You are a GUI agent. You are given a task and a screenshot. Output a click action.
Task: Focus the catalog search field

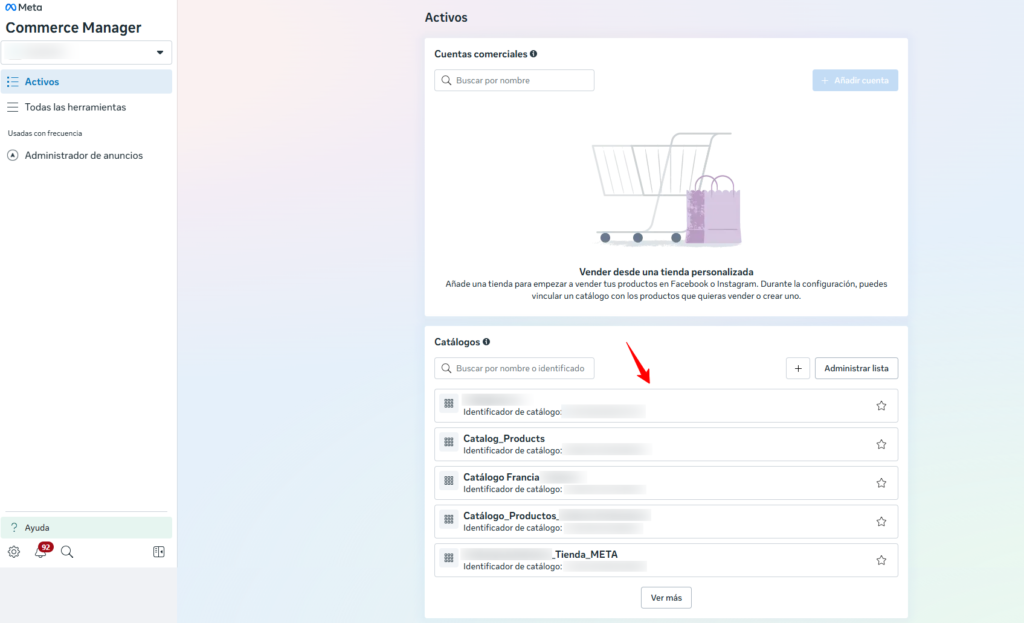[514, 368]
